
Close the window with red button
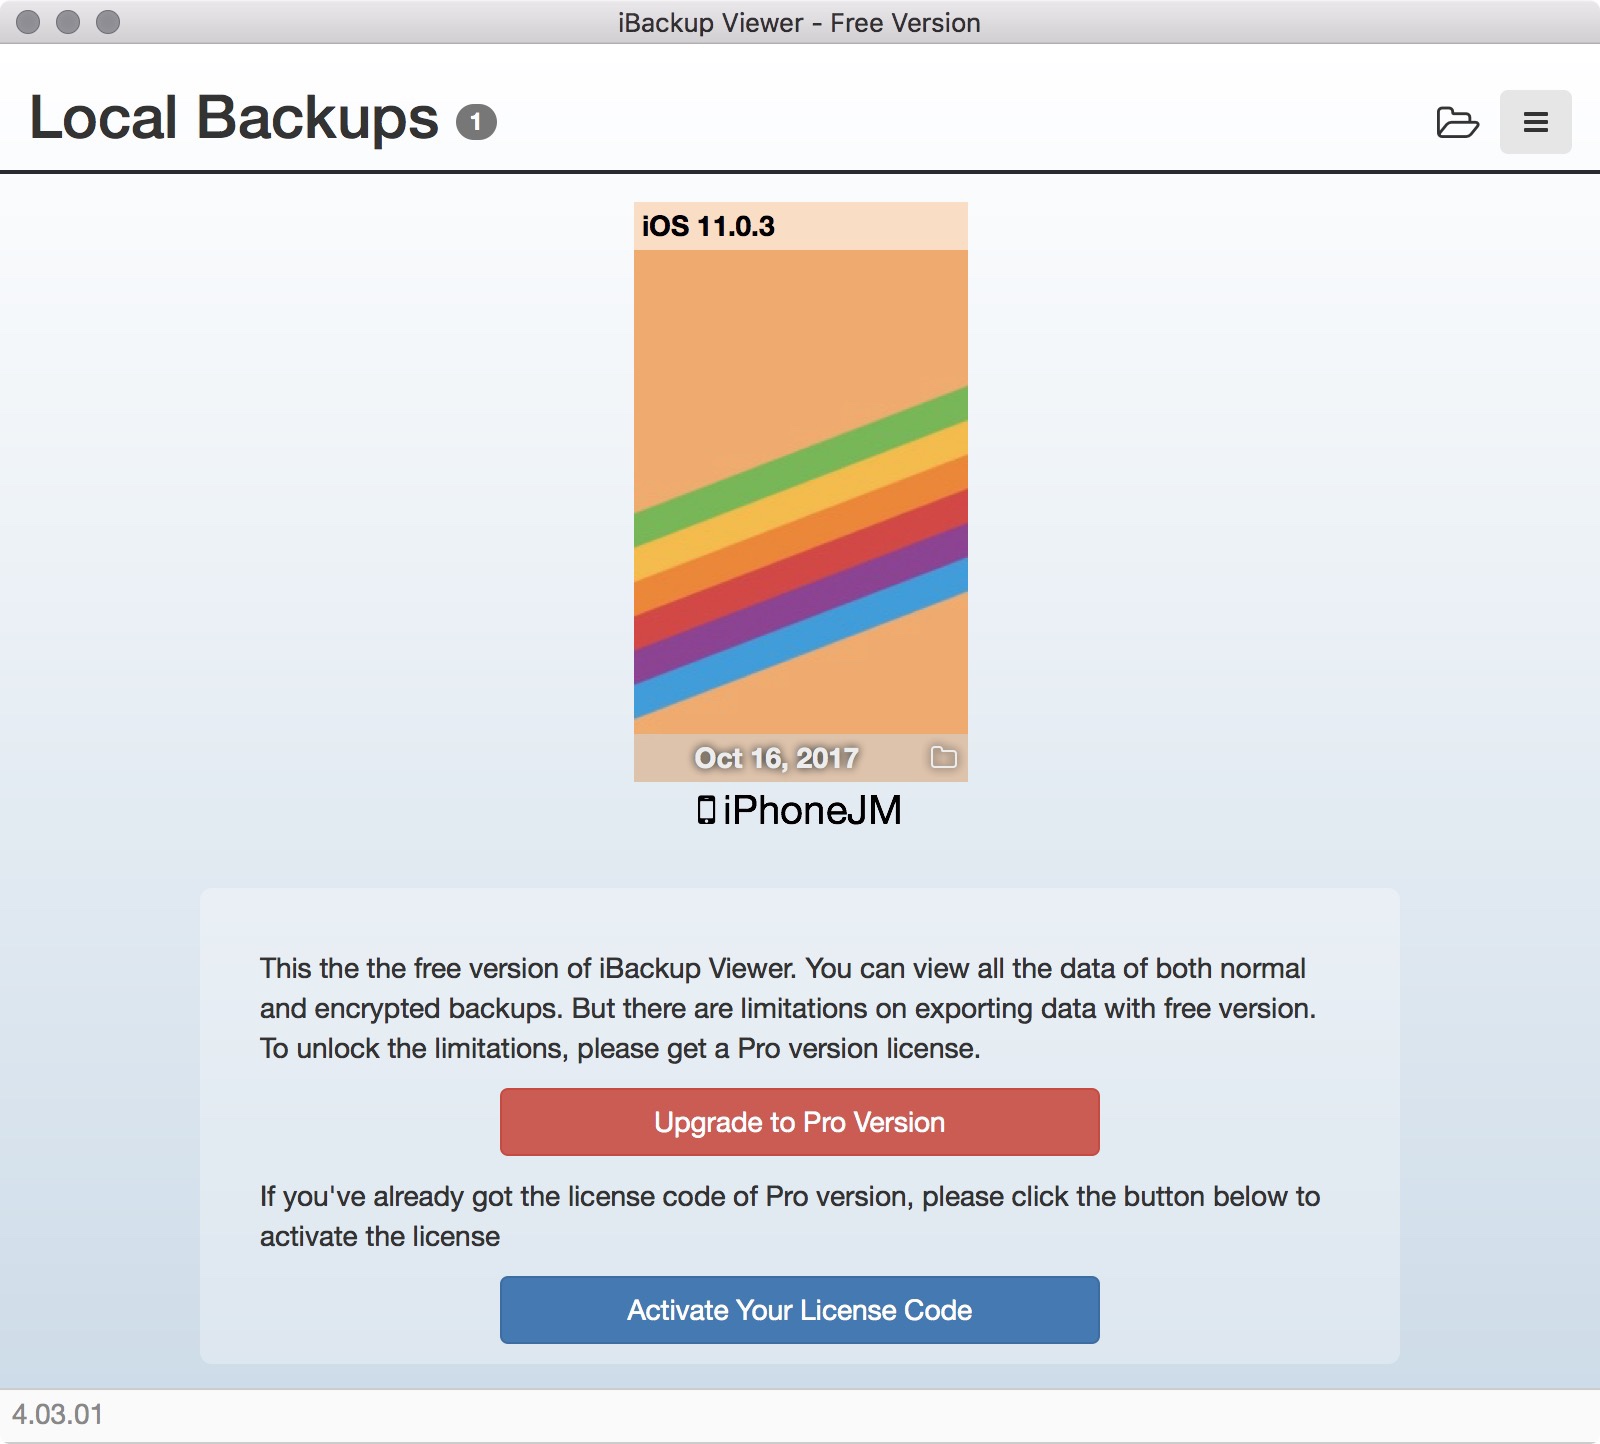click(x=28, y=22)
